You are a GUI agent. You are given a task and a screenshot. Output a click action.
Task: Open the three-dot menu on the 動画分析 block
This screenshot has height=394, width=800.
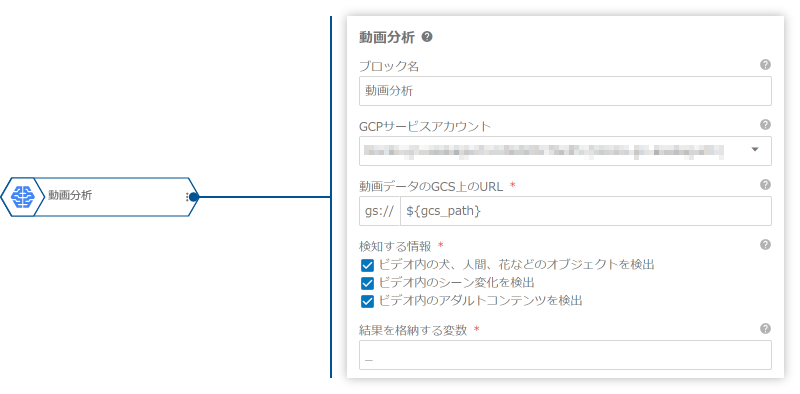(187, 197)
